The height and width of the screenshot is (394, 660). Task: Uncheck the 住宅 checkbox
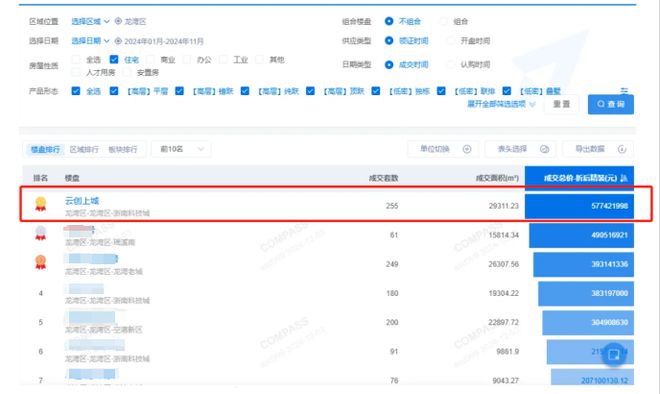114,60
